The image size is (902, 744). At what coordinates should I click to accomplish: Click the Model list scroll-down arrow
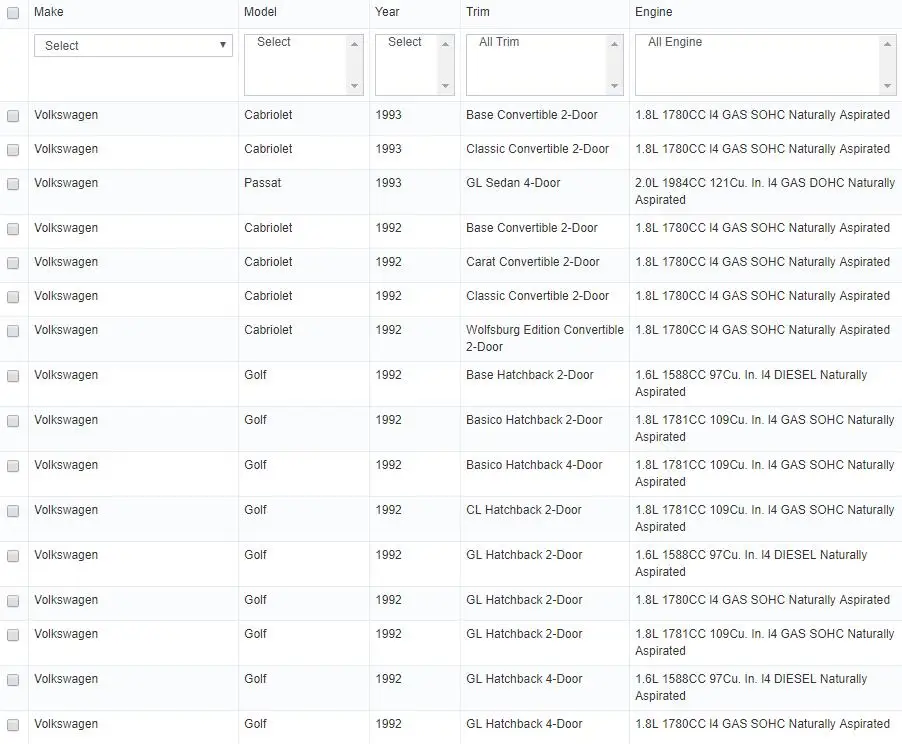click(x=354, y=86)
